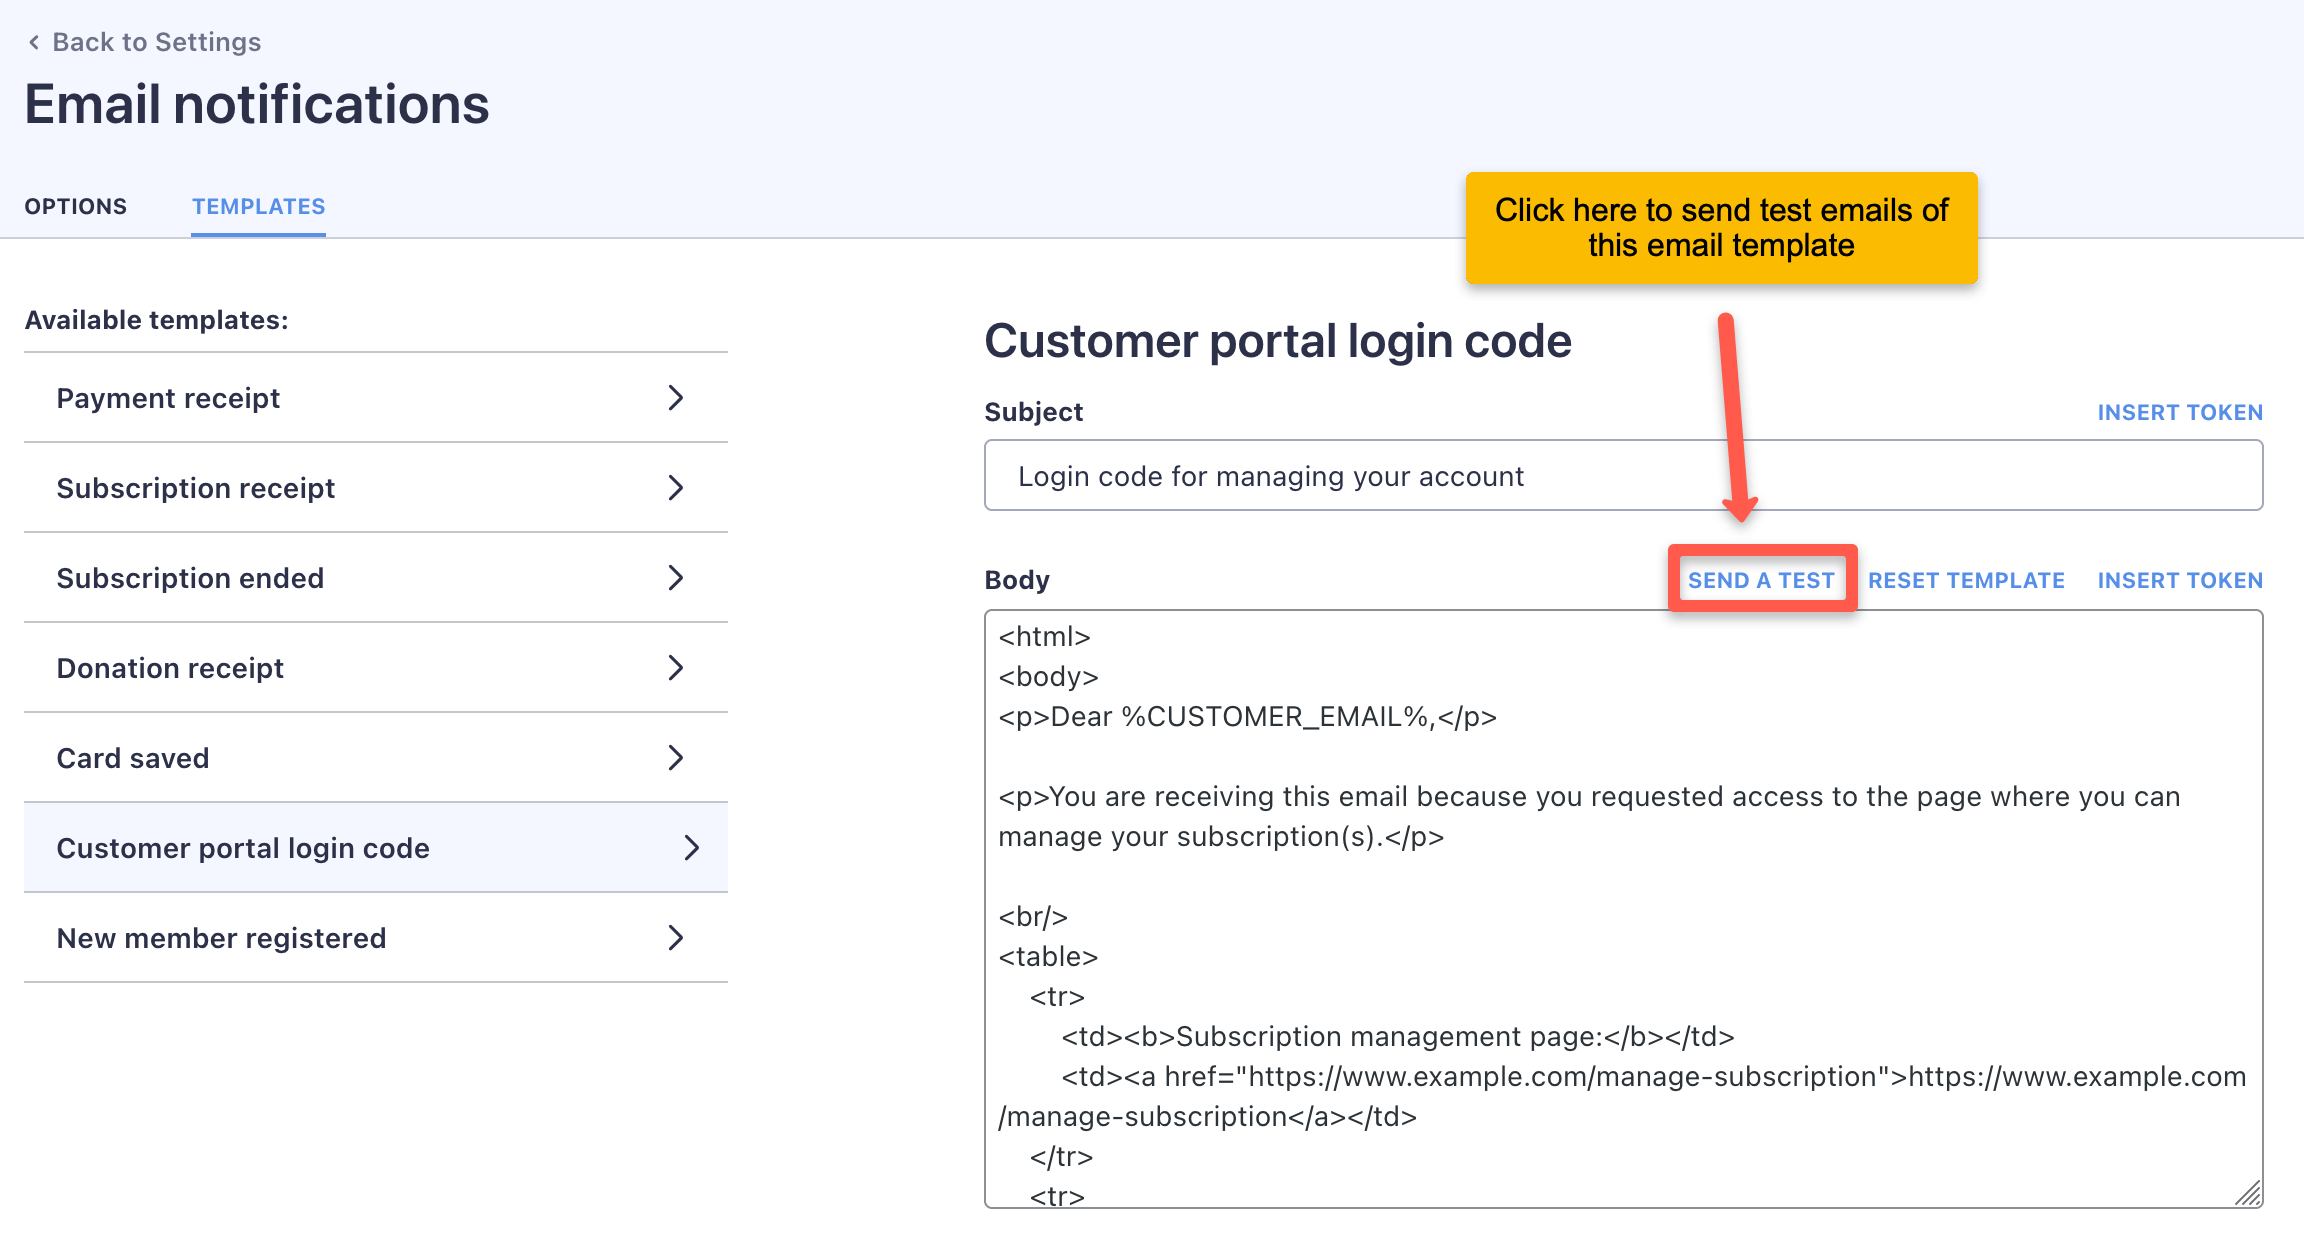This screenshot has width=2304, height=1244.
Task: Click INSERT TOKEN next to Subject
Action: point(2179,412)
